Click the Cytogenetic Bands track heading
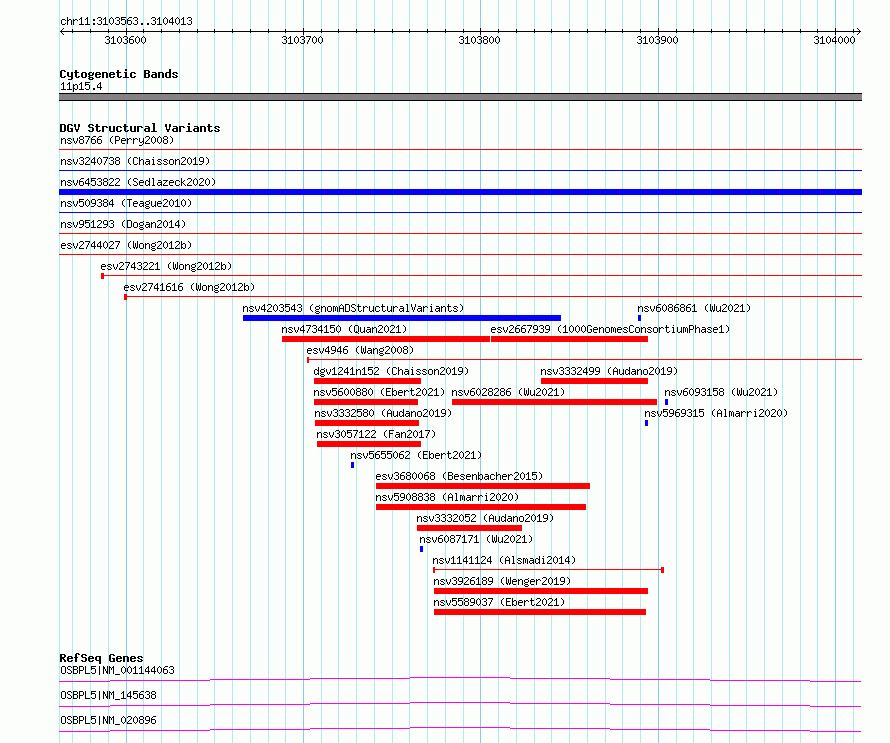Viewport: 890px width, 743px height. 119,74
